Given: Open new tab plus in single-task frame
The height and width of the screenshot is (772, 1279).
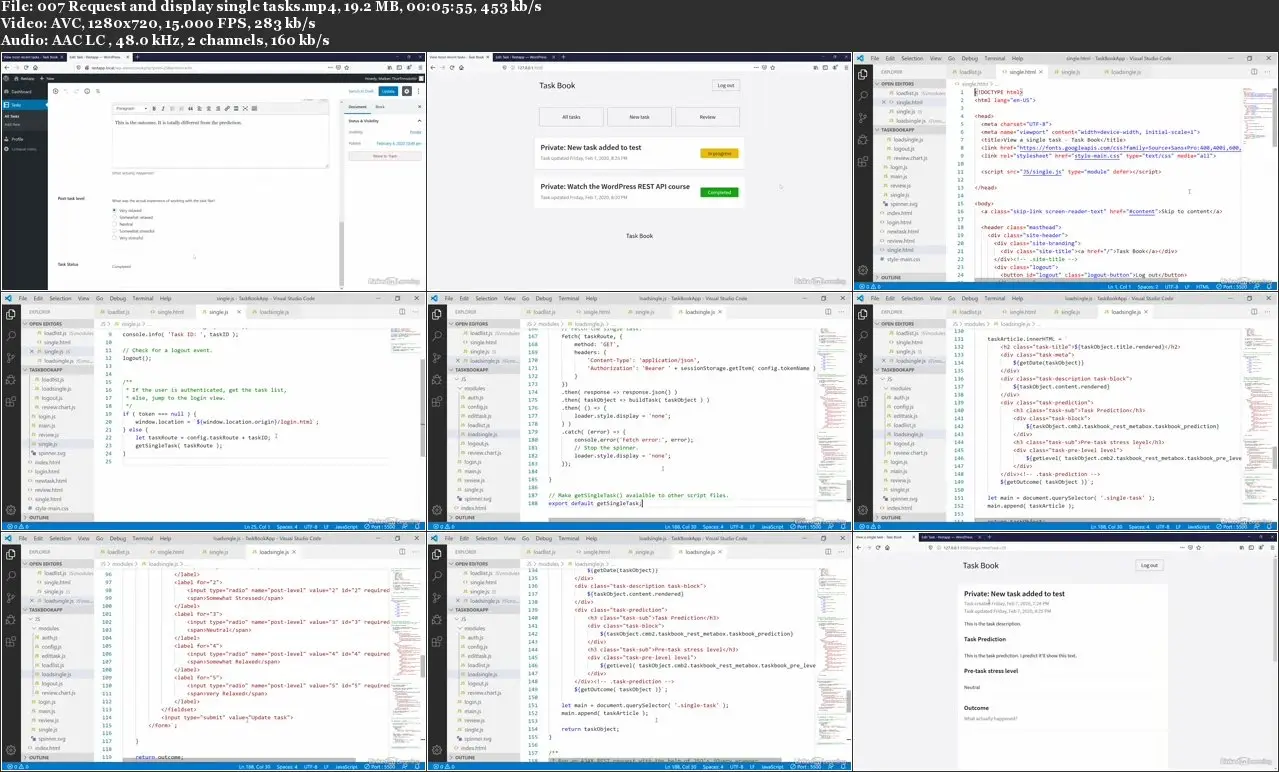Looking at the screenshot, I should 989,537.
